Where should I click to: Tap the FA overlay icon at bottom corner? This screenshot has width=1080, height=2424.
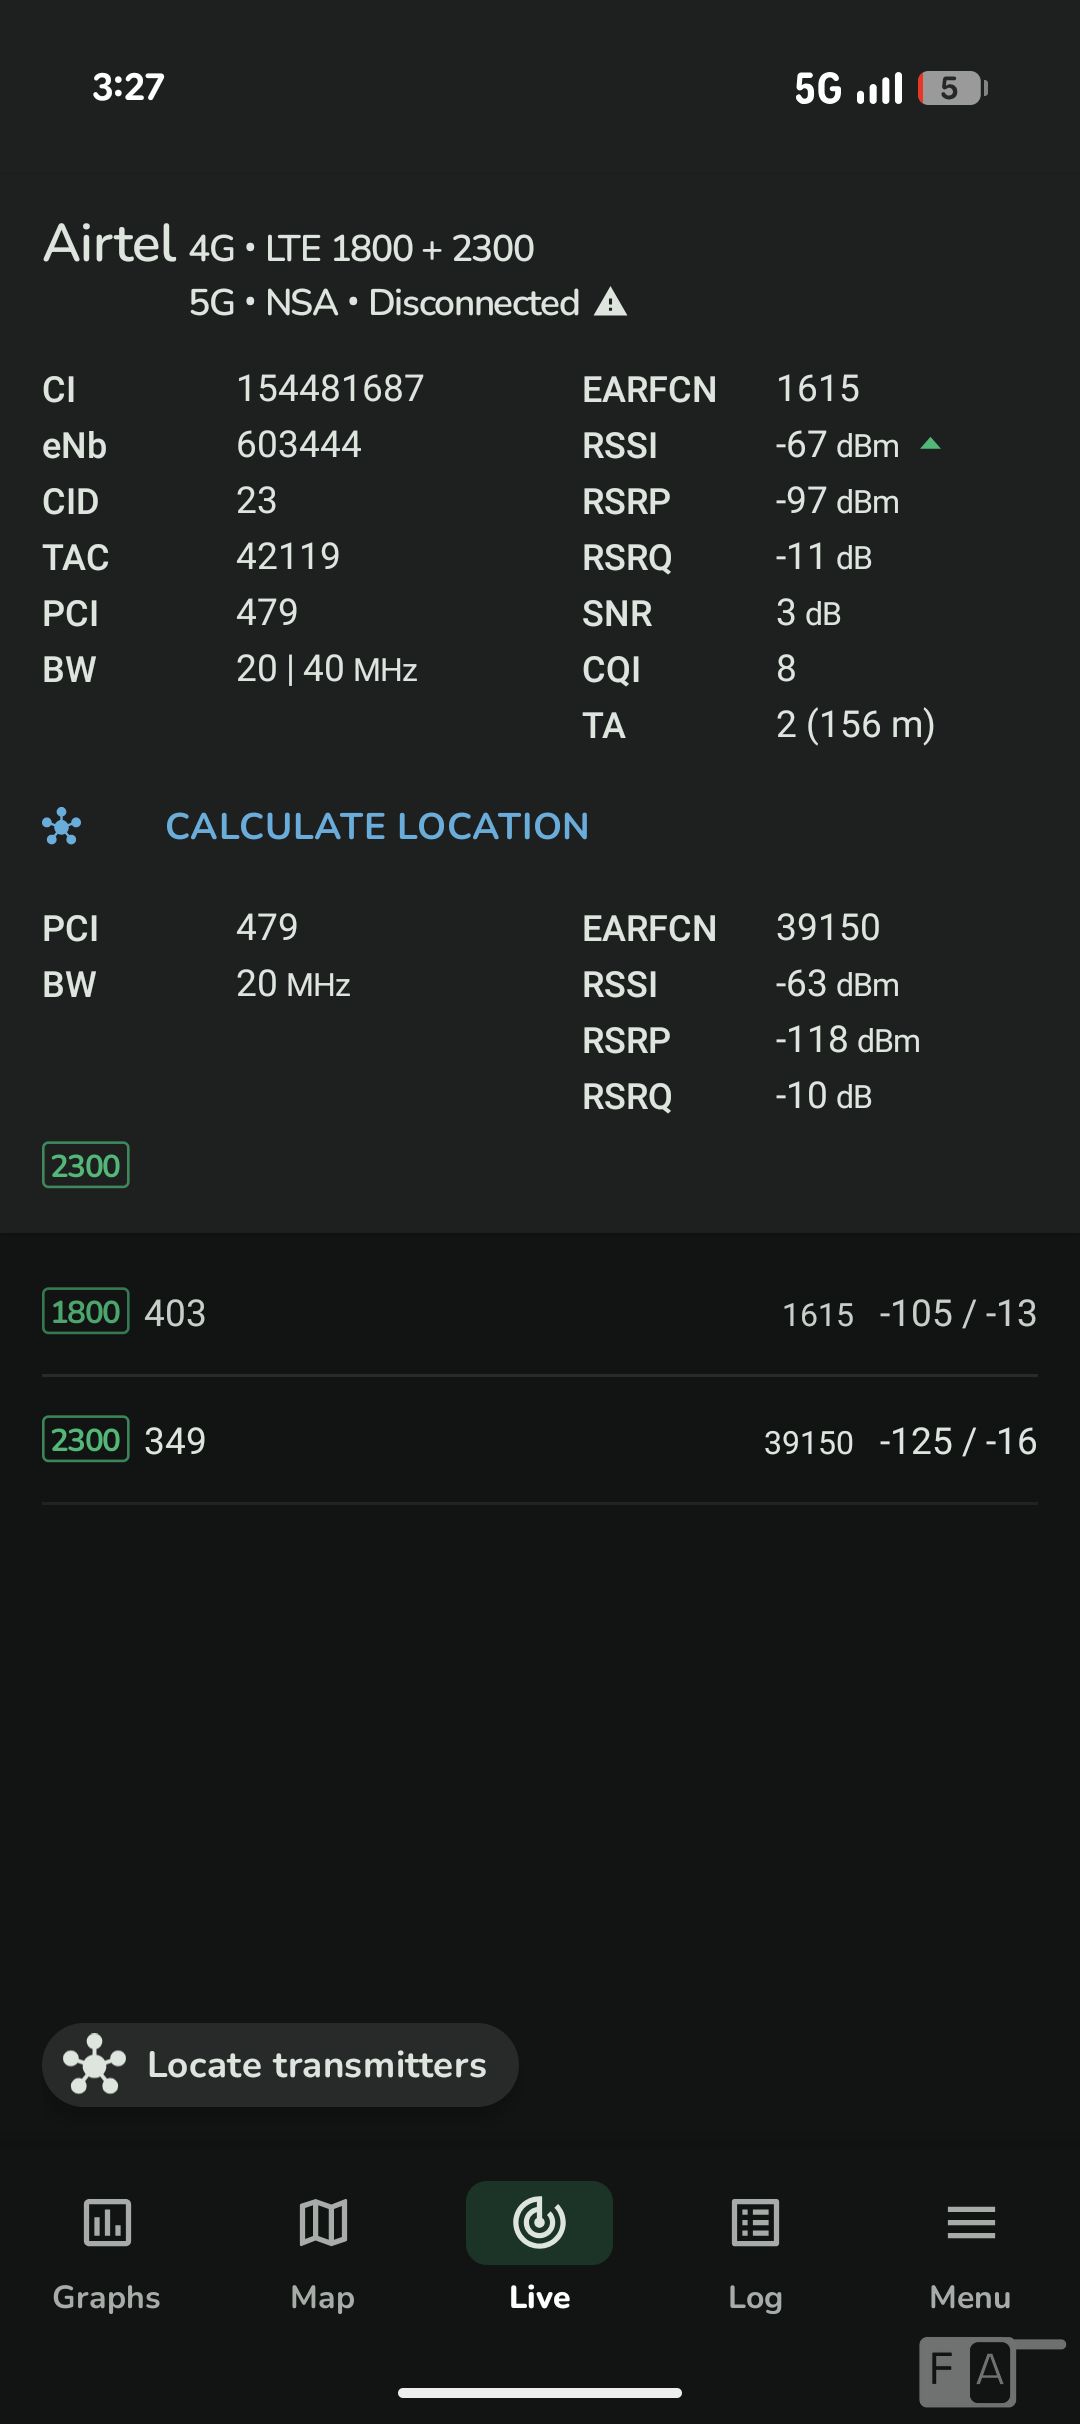968,2370
